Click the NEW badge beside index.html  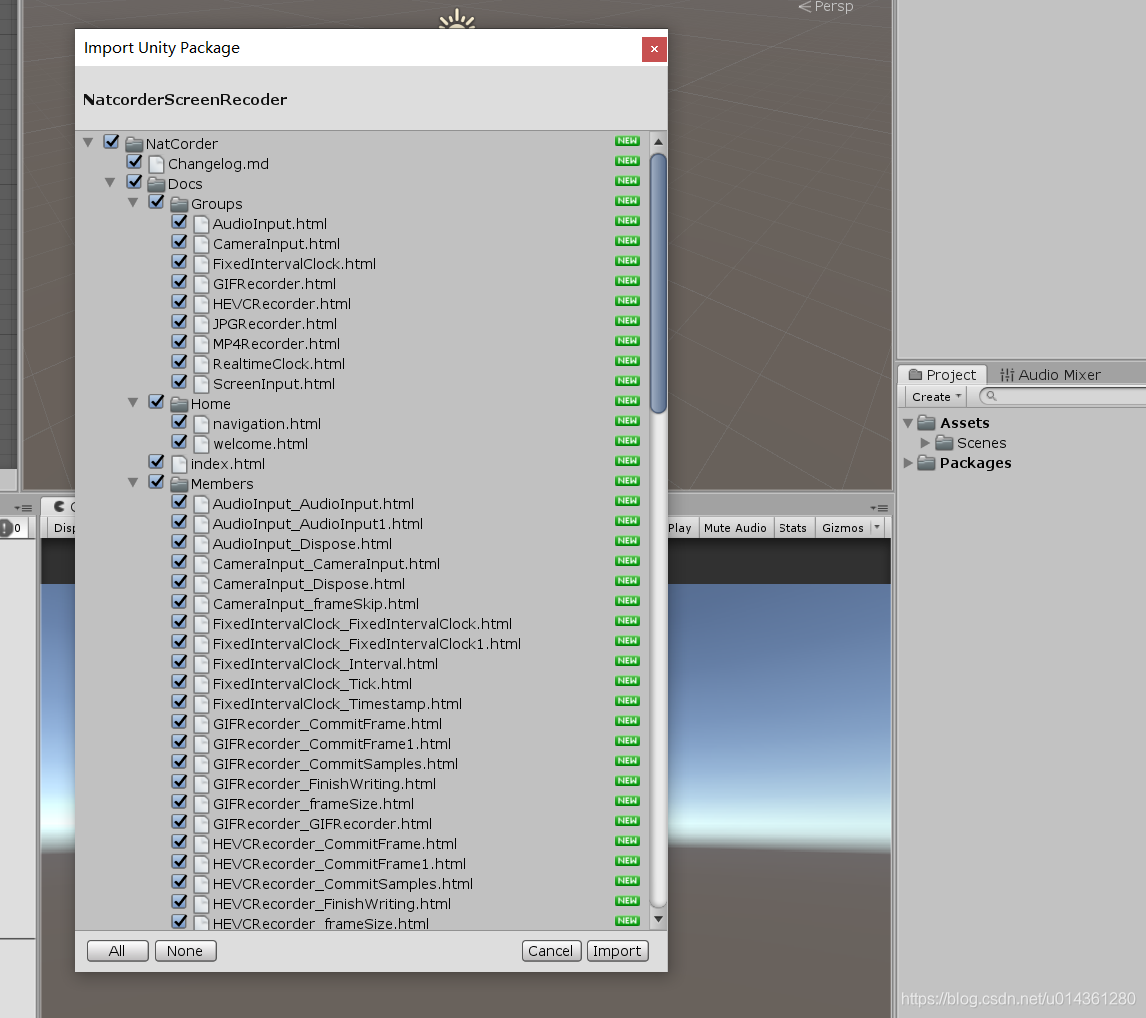coord(627,460)
